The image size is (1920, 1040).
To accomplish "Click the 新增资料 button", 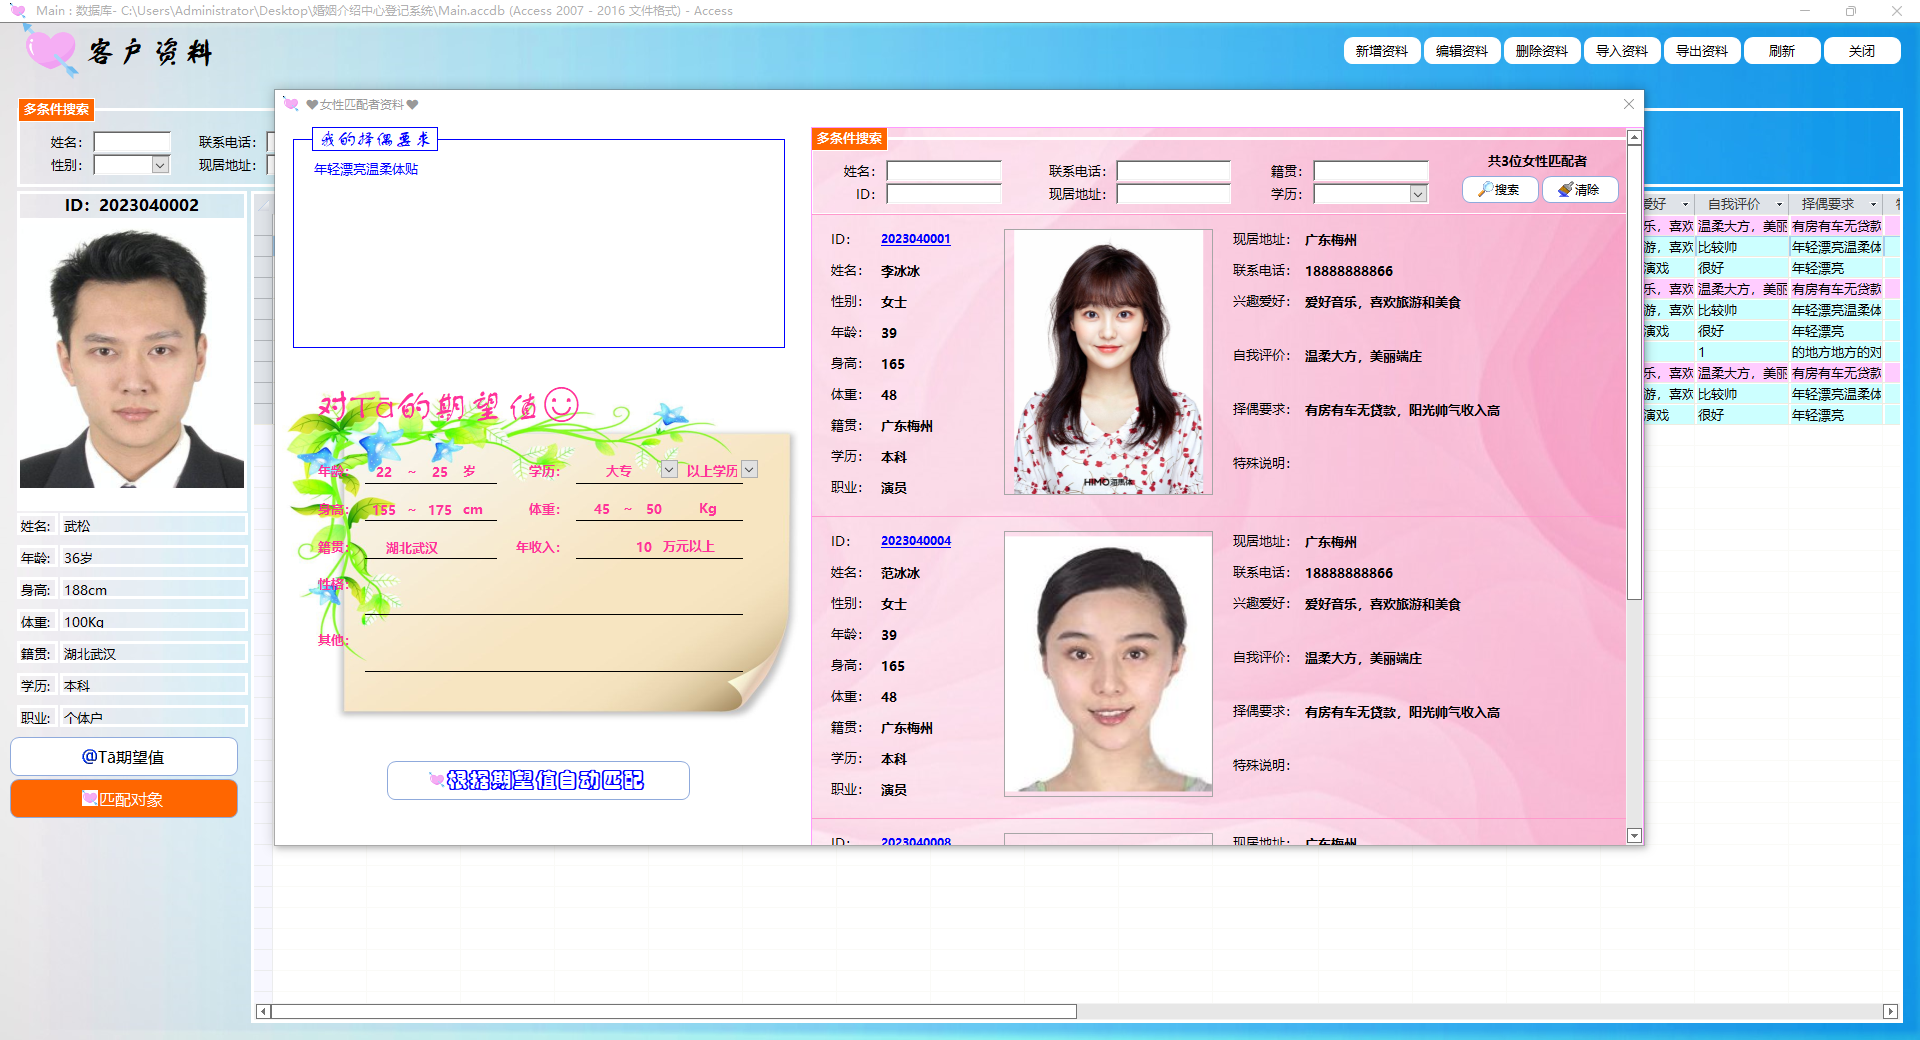I will click(x=1381, y=51).
